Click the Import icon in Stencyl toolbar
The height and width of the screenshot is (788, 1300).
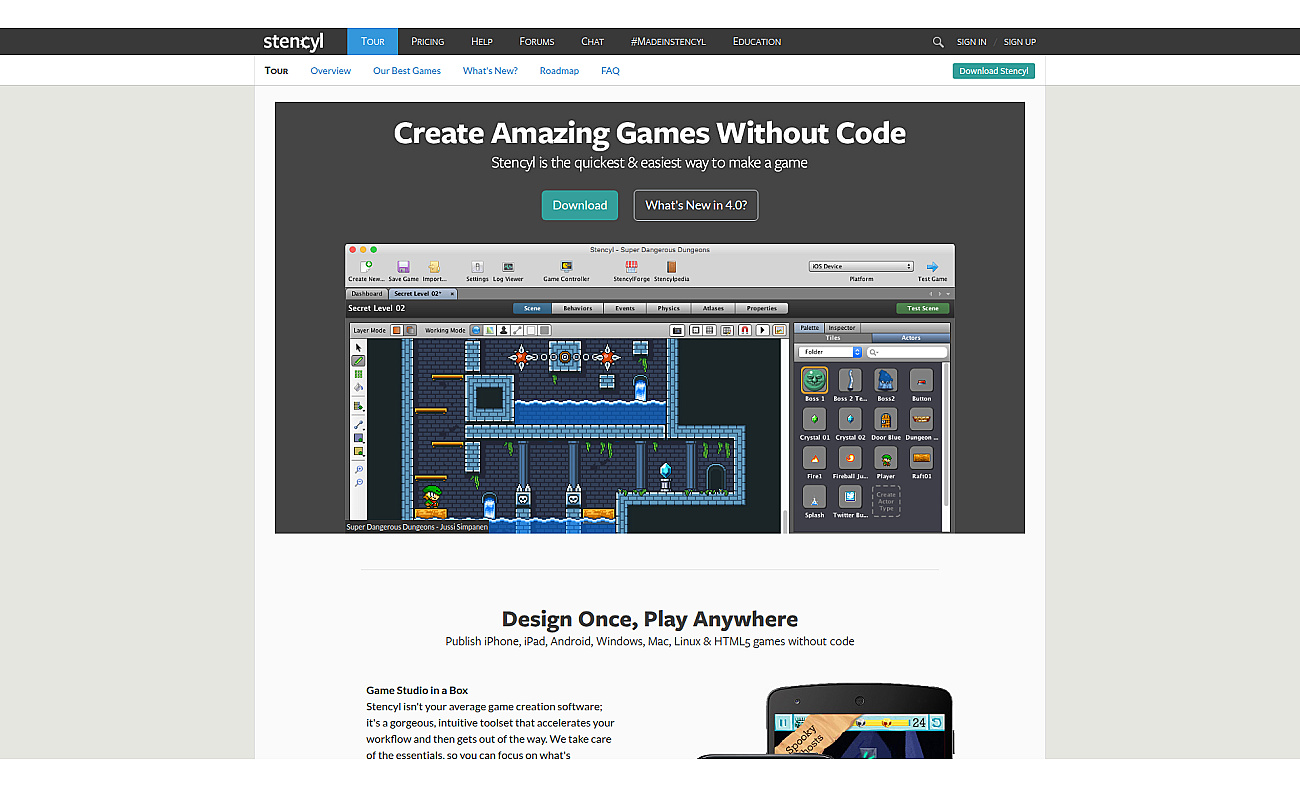pyautogui.click(x=434, y=267)
